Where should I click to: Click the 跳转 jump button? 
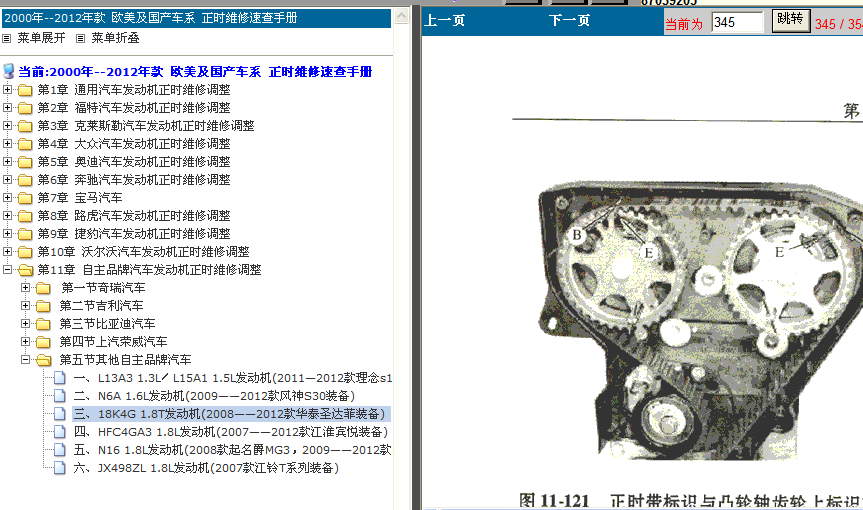coord(791,20)
